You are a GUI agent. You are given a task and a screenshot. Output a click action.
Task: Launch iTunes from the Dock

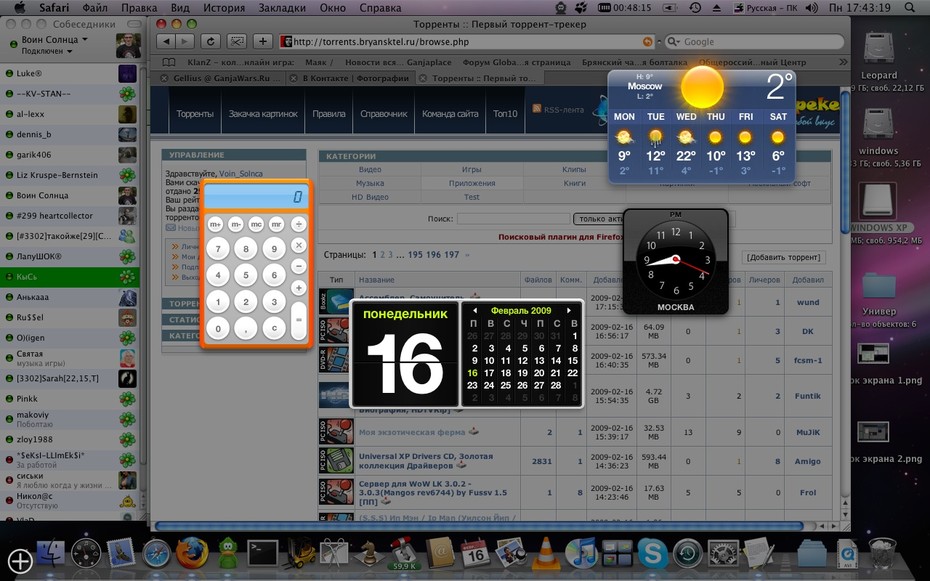point(581,554)
